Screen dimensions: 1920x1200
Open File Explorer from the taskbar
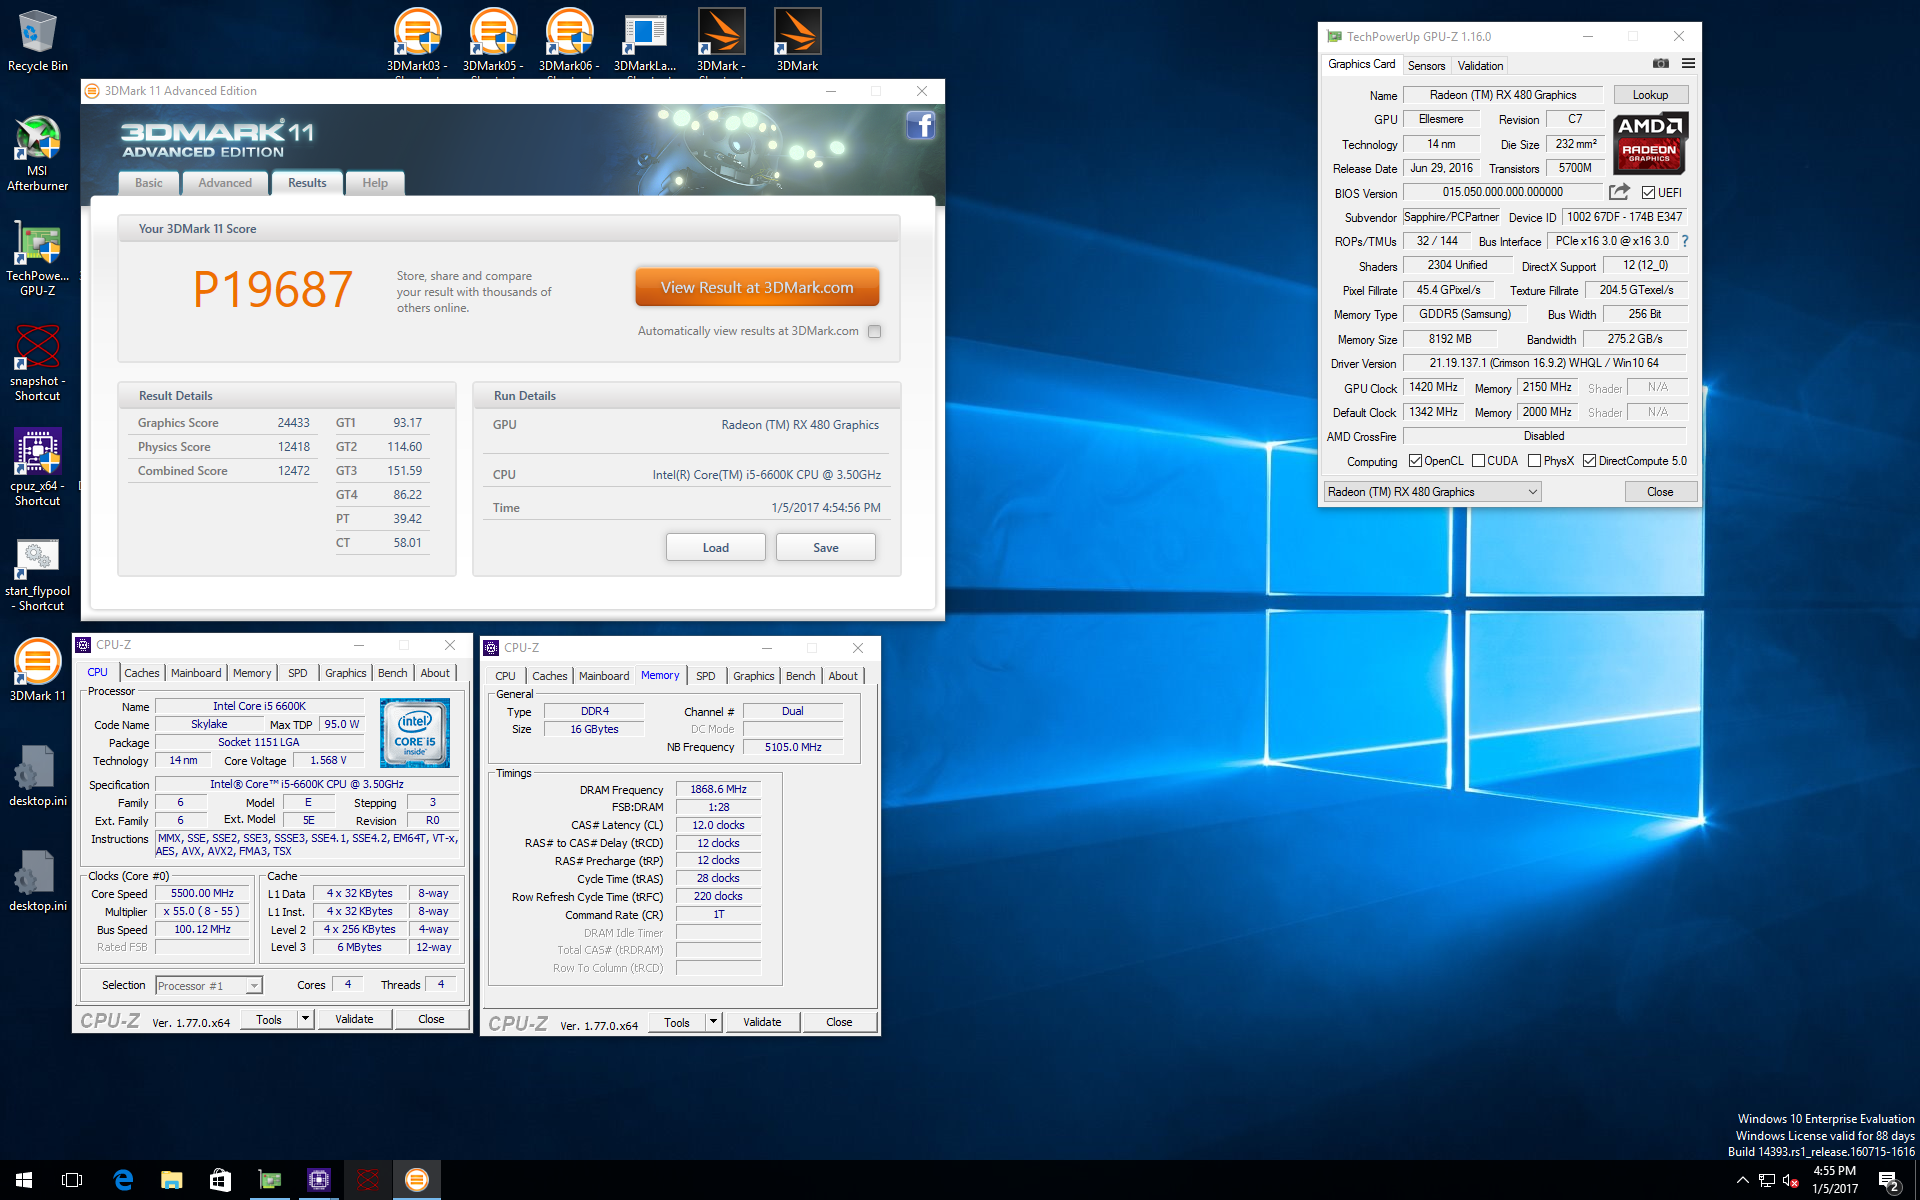172,1180
